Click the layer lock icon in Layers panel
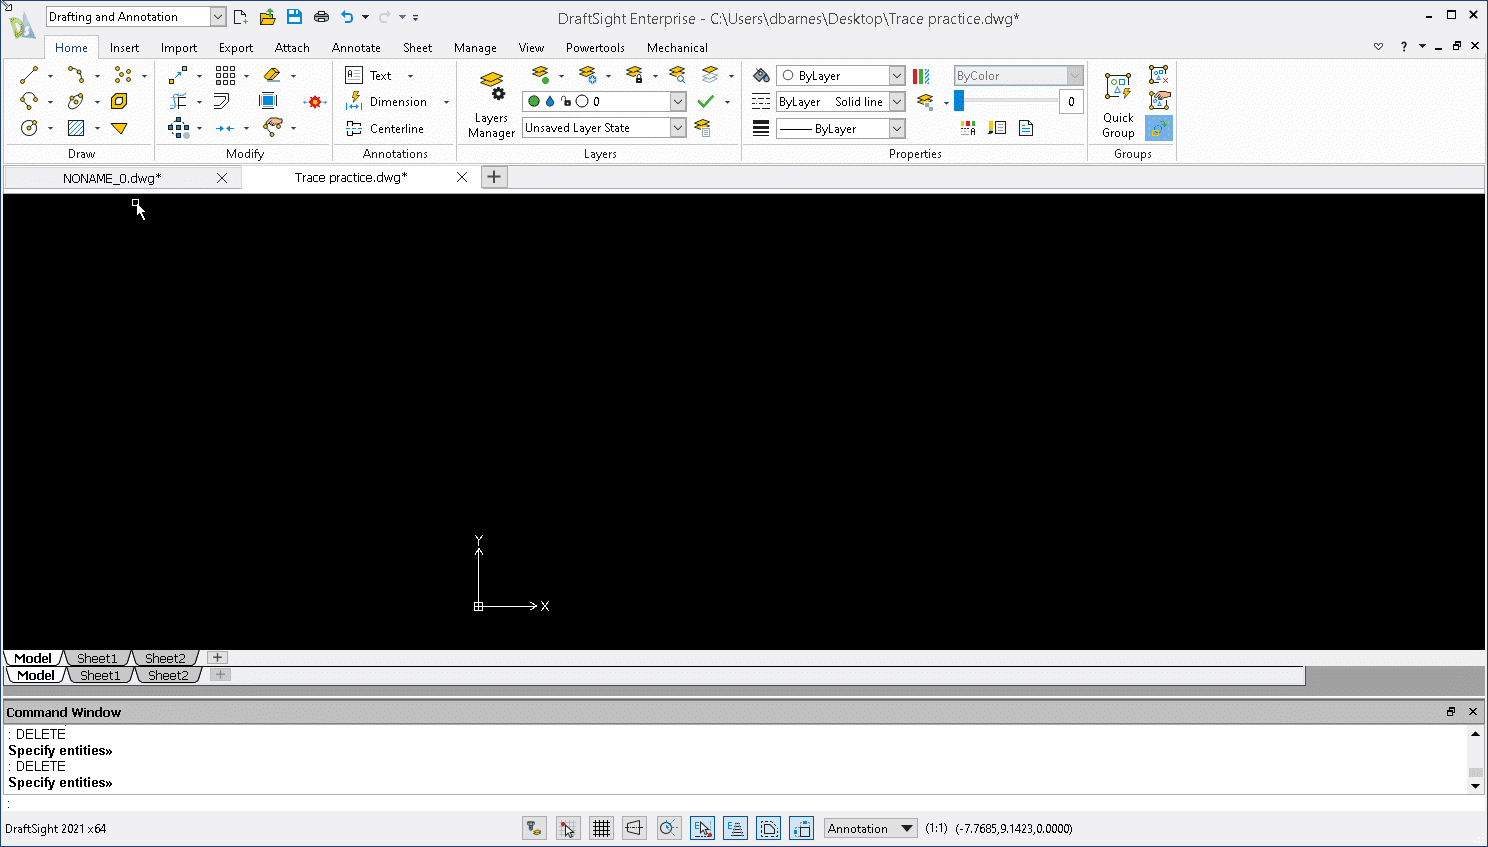 click(634, 75)
